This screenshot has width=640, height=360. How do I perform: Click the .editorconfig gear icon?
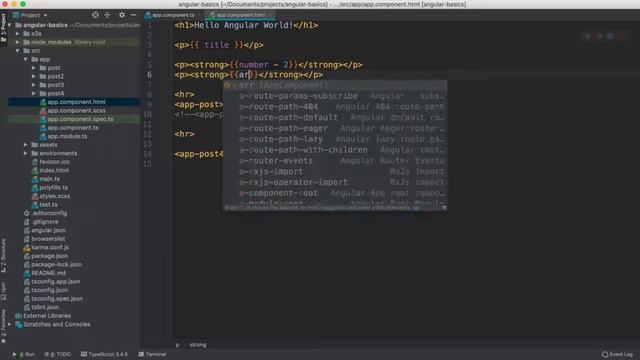pyautogui.click(x=27, y=213)
